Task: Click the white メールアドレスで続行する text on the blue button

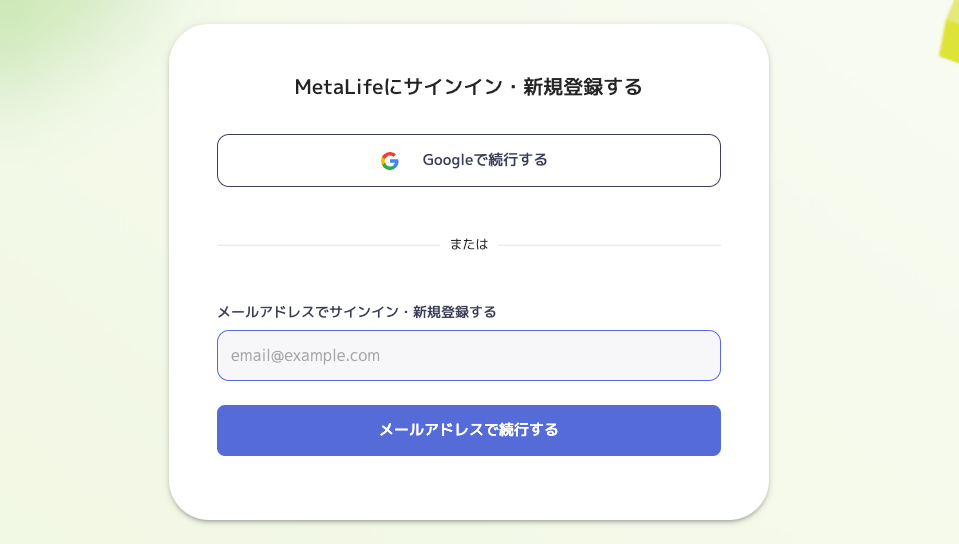Action: tap(468, 430)
